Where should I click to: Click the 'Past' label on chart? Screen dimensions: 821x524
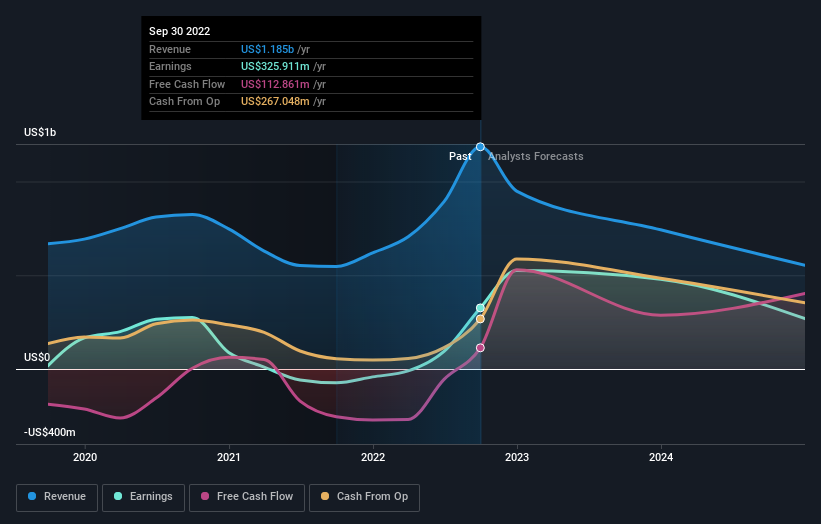click(x=460, y=156)
